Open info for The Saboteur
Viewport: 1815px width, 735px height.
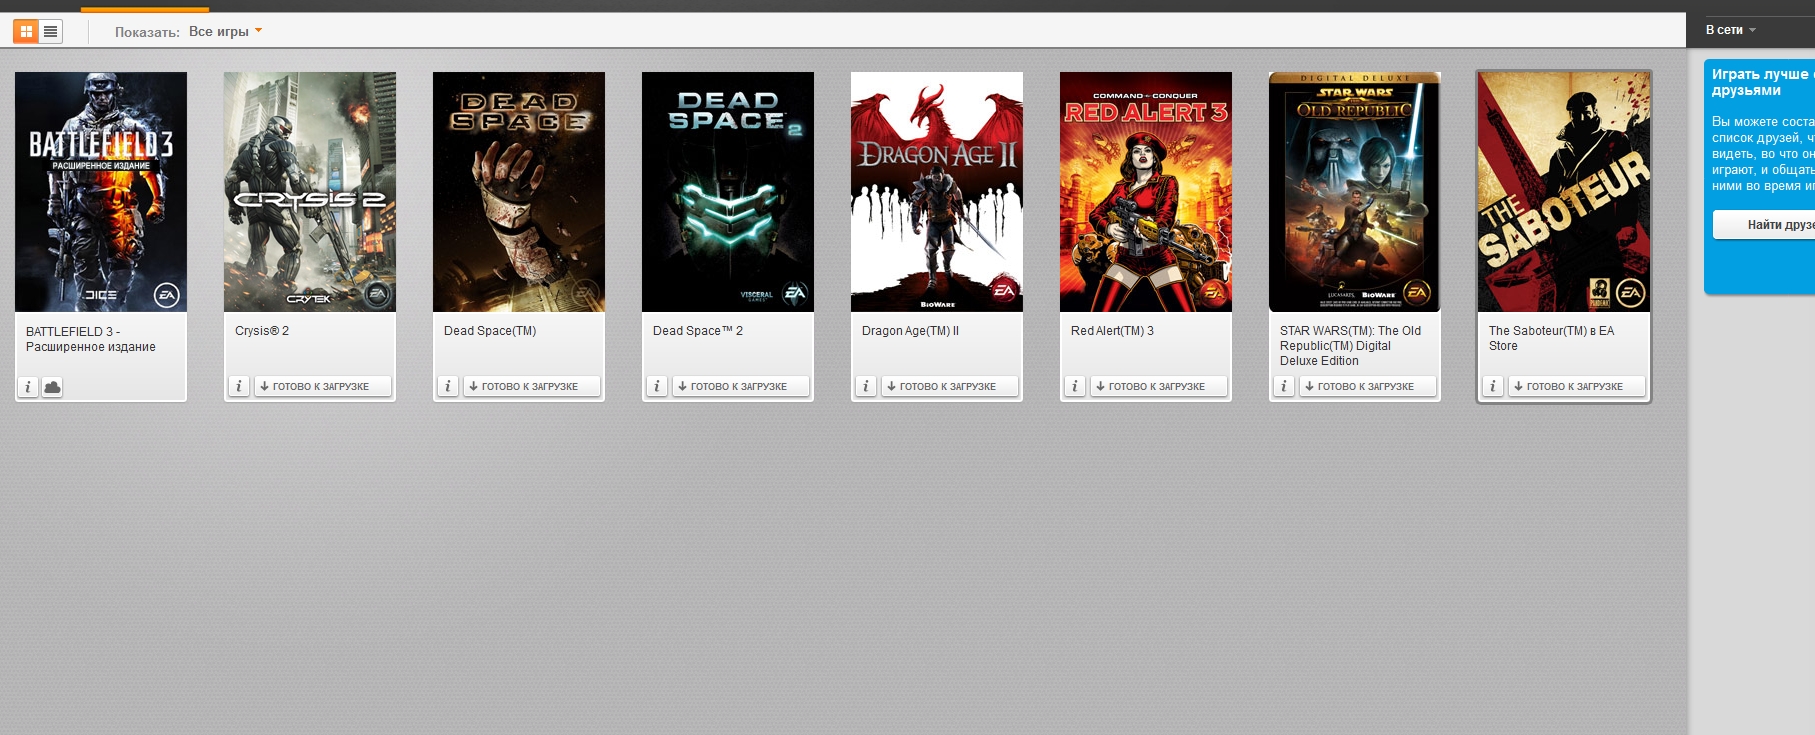pos(1492,386)
